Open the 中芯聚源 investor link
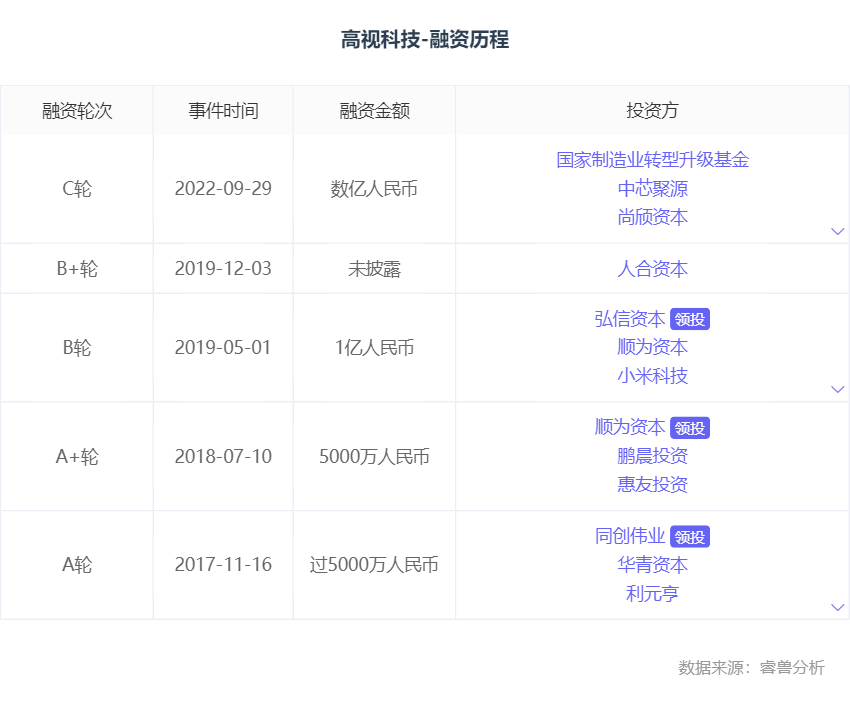 pyautogui.click(x=653, y=189)
